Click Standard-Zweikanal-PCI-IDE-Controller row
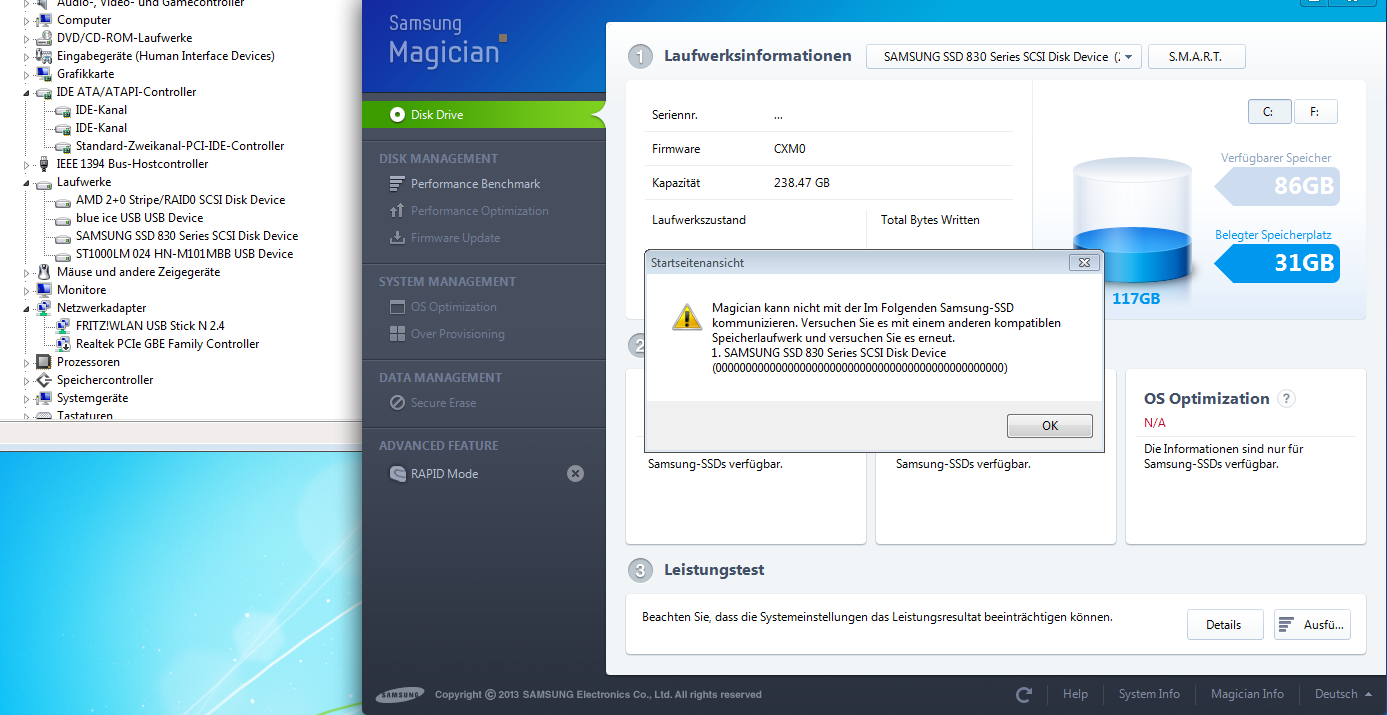The image size is (1387, 715). (x=180, y=146)
